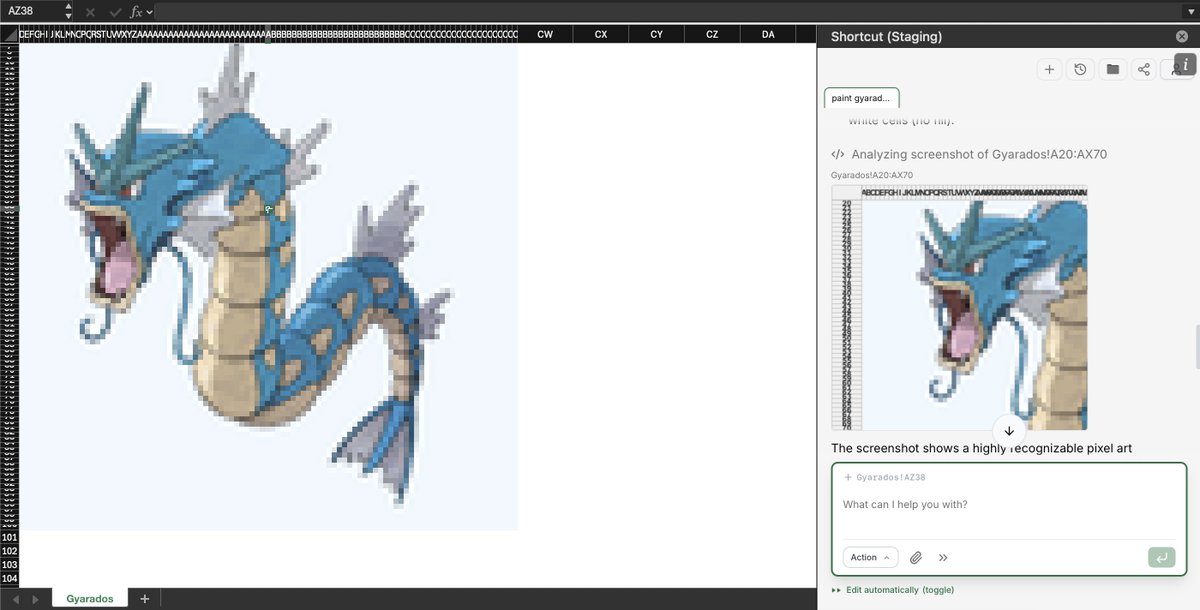Click the cancel X in formula bar

91,12
